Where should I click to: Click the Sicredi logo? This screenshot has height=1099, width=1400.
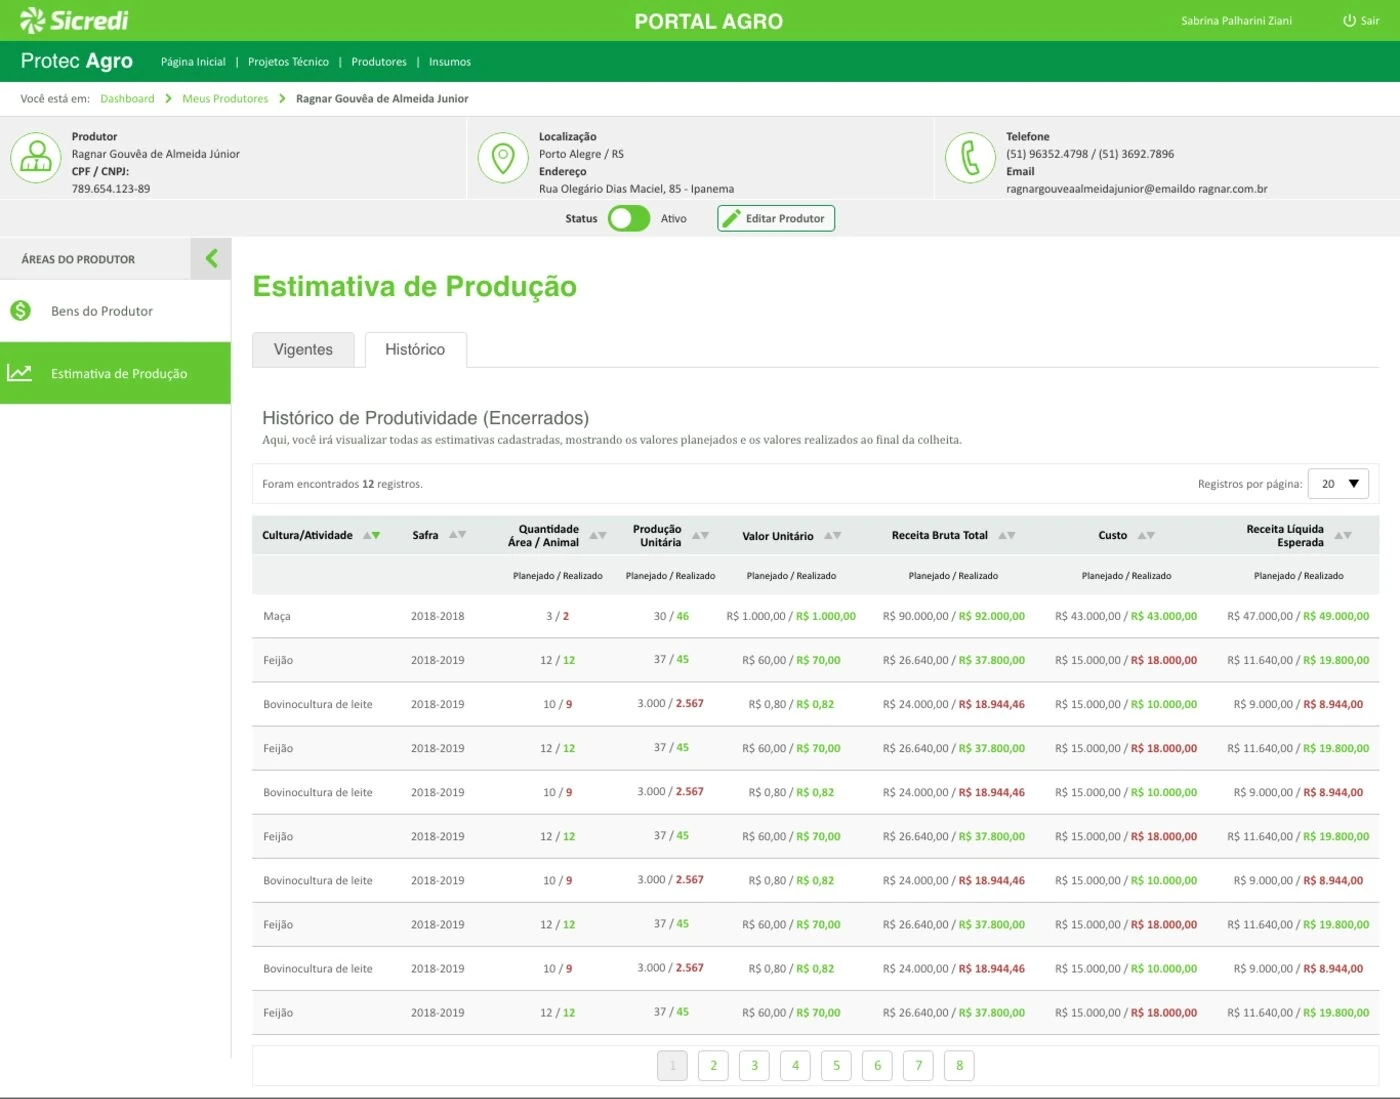click(x=74, y=20)
